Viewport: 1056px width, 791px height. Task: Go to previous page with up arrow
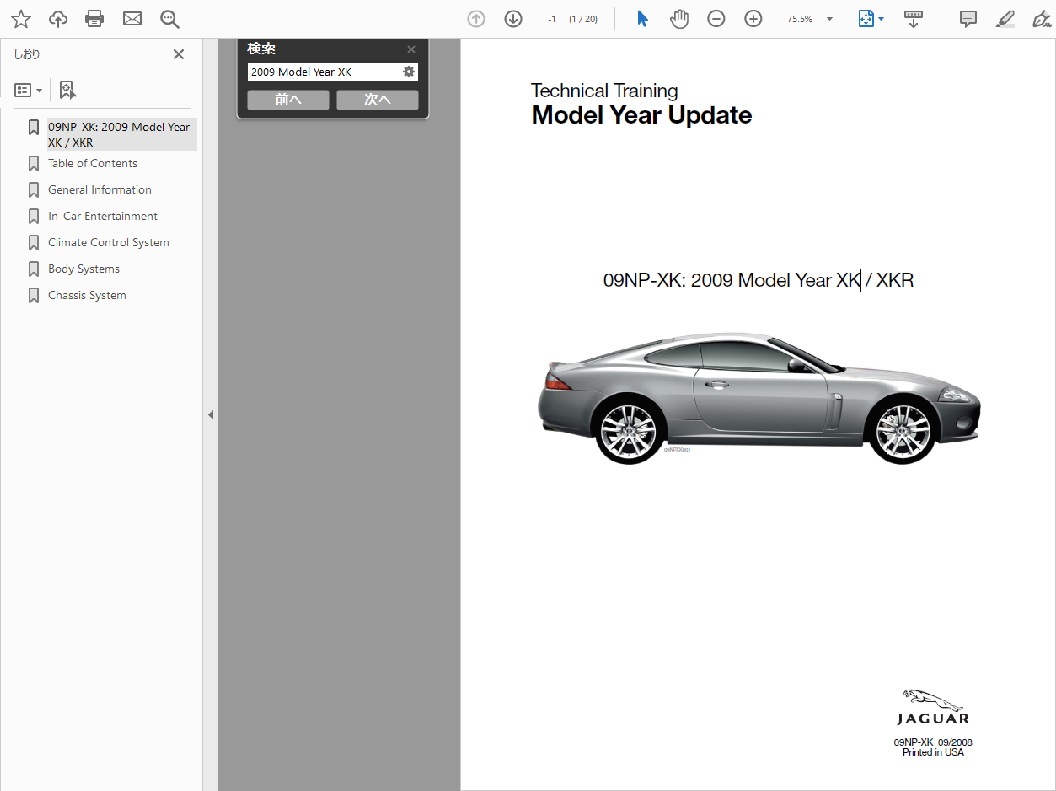476,19
